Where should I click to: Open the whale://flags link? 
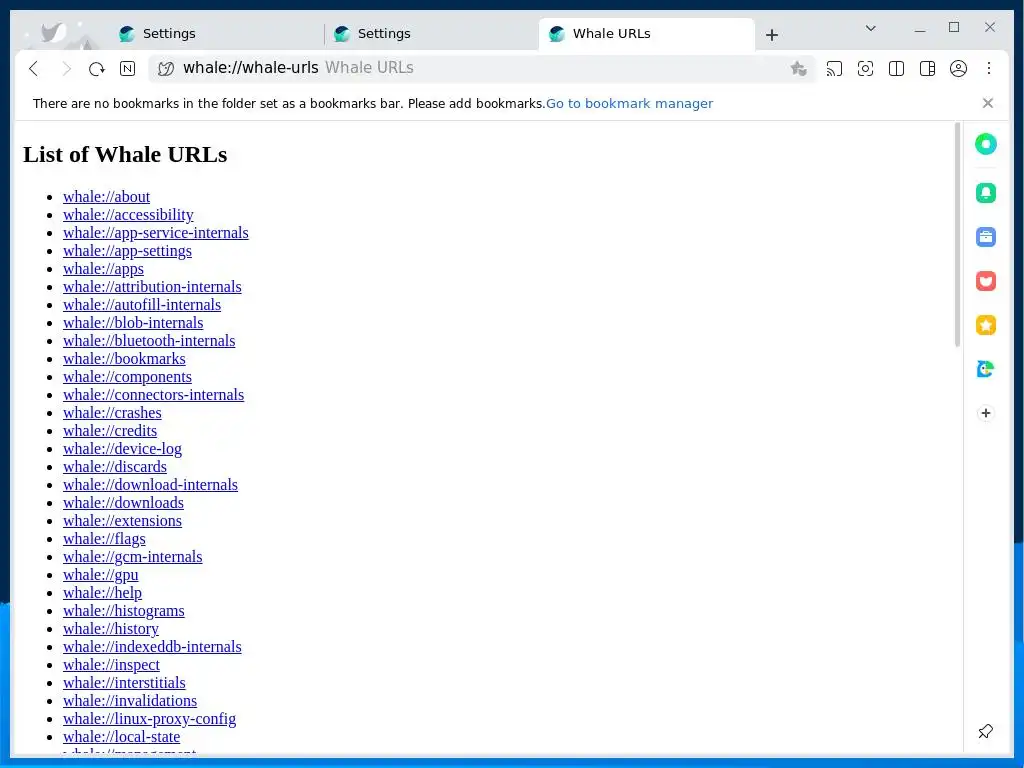tap(104, 539)
